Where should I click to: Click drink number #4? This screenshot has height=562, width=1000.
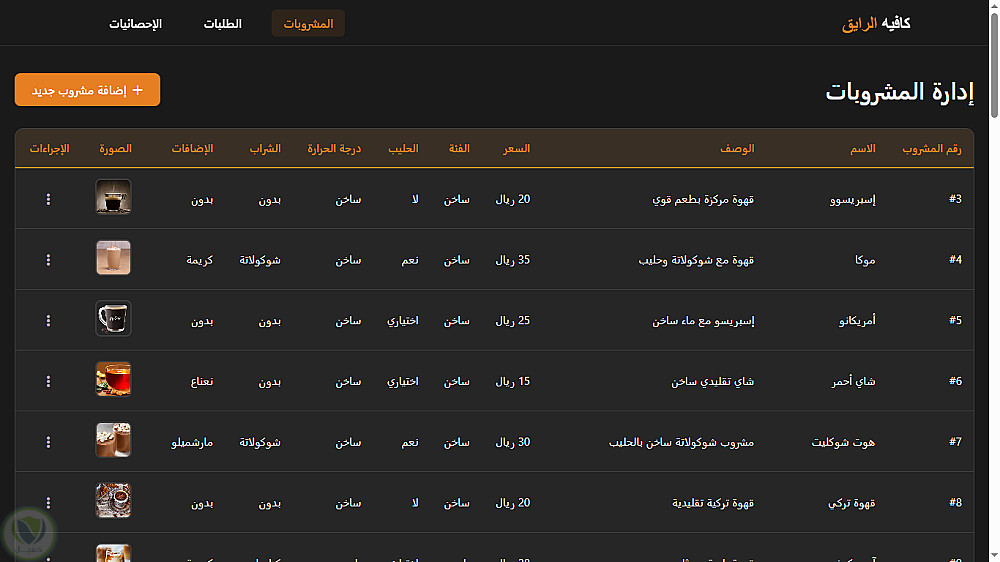[955, 260]
